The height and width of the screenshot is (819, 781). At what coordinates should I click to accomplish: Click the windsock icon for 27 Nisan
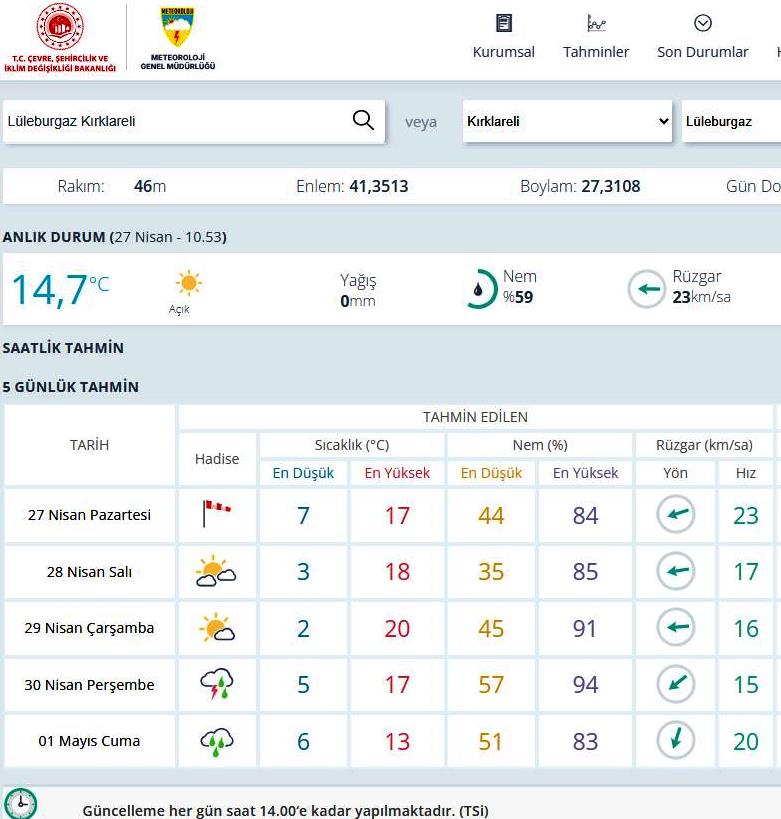click(216, 515)
